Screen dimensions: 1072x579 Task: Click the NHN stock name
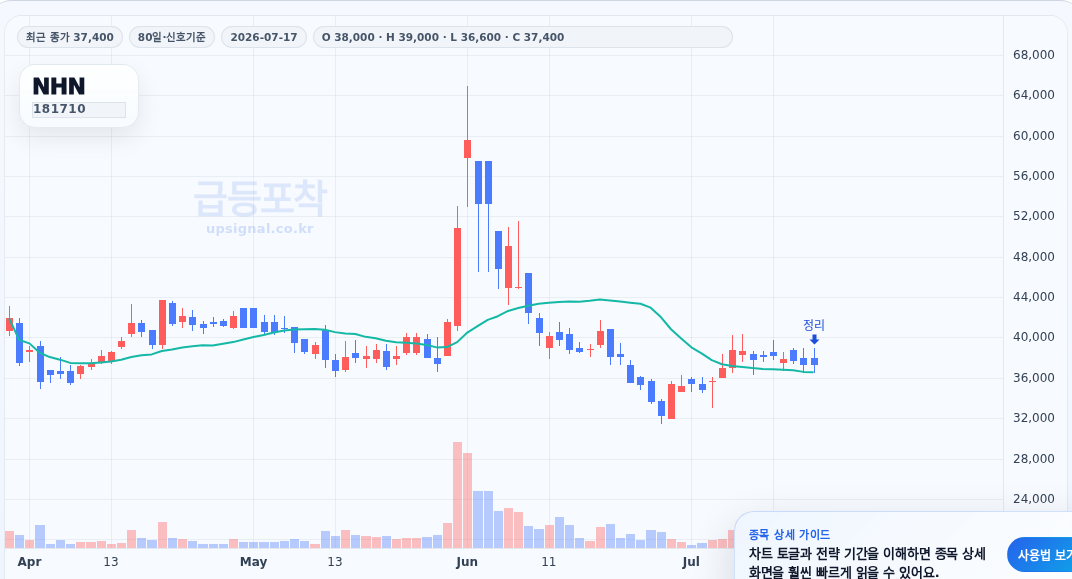[x=59, y=86]
